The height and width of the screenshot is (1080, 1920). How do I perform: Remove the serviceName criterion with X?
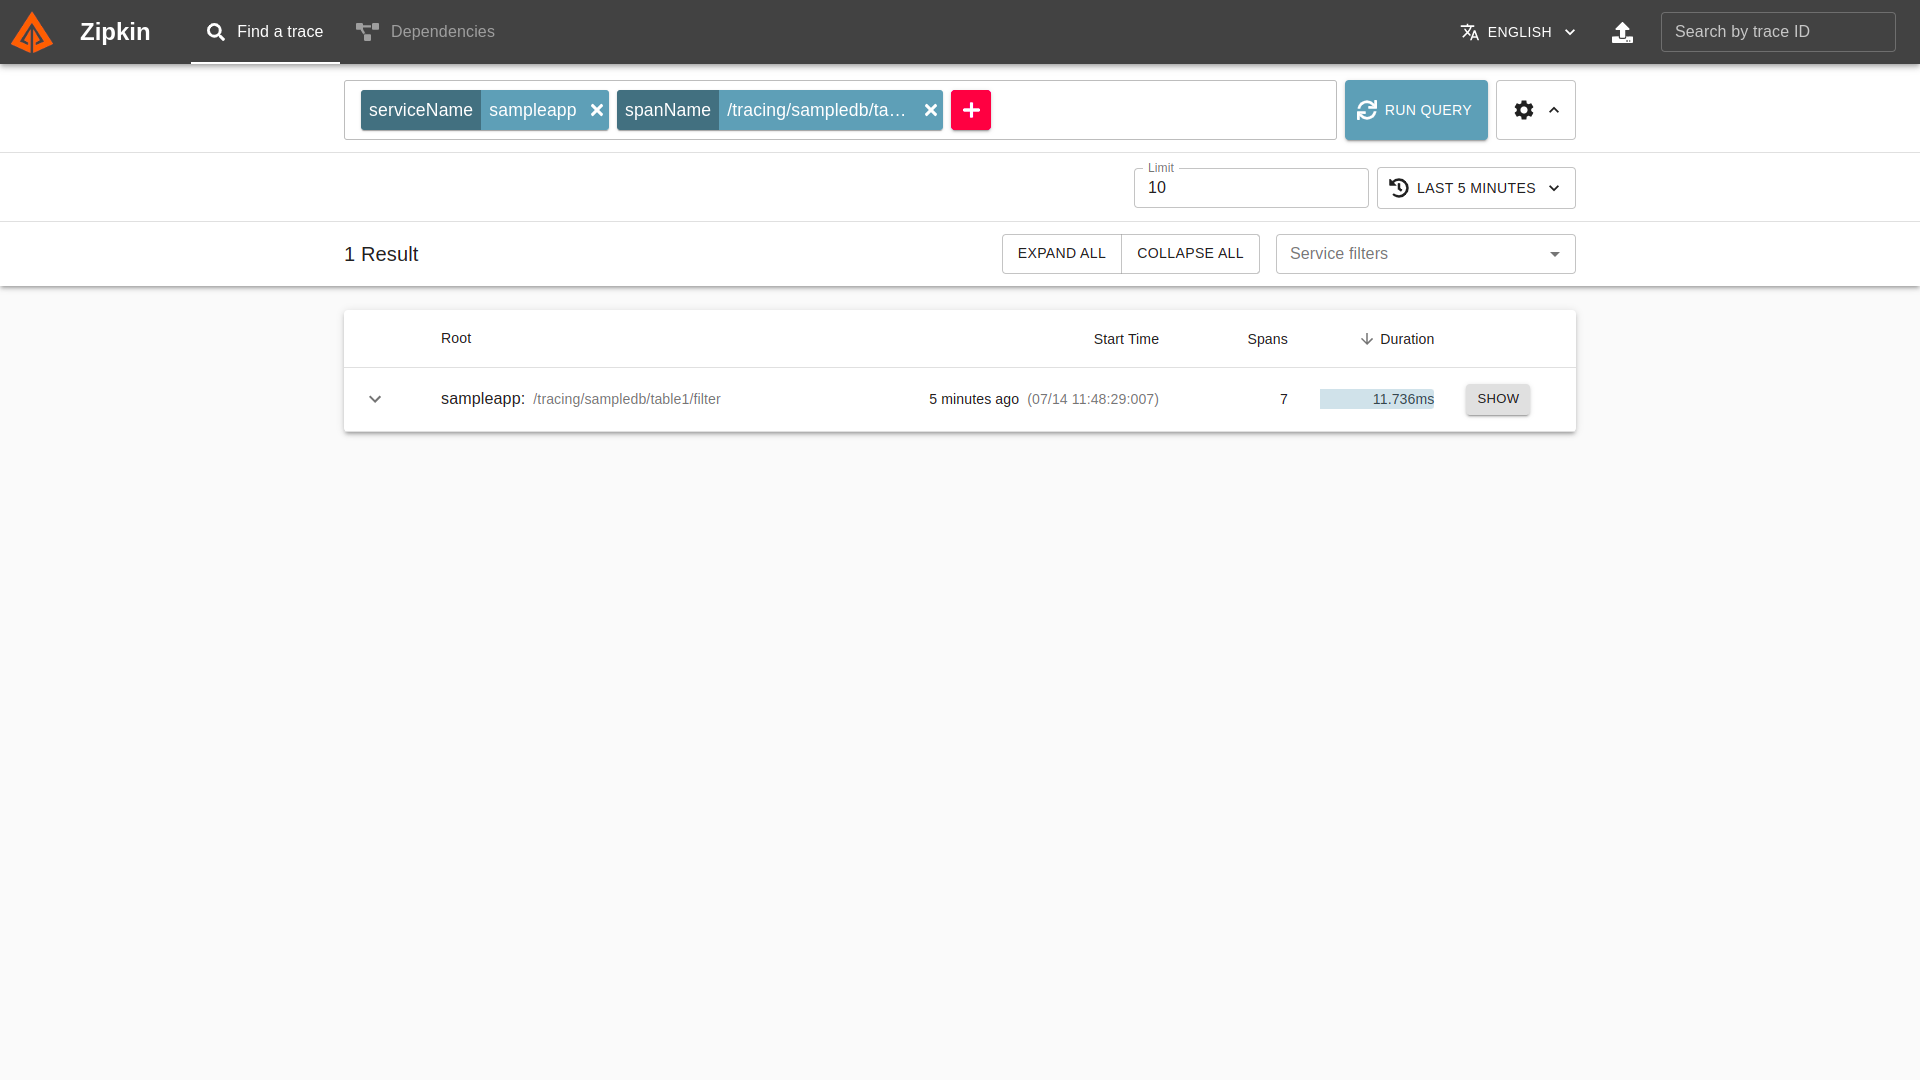[x=597, y=110]
